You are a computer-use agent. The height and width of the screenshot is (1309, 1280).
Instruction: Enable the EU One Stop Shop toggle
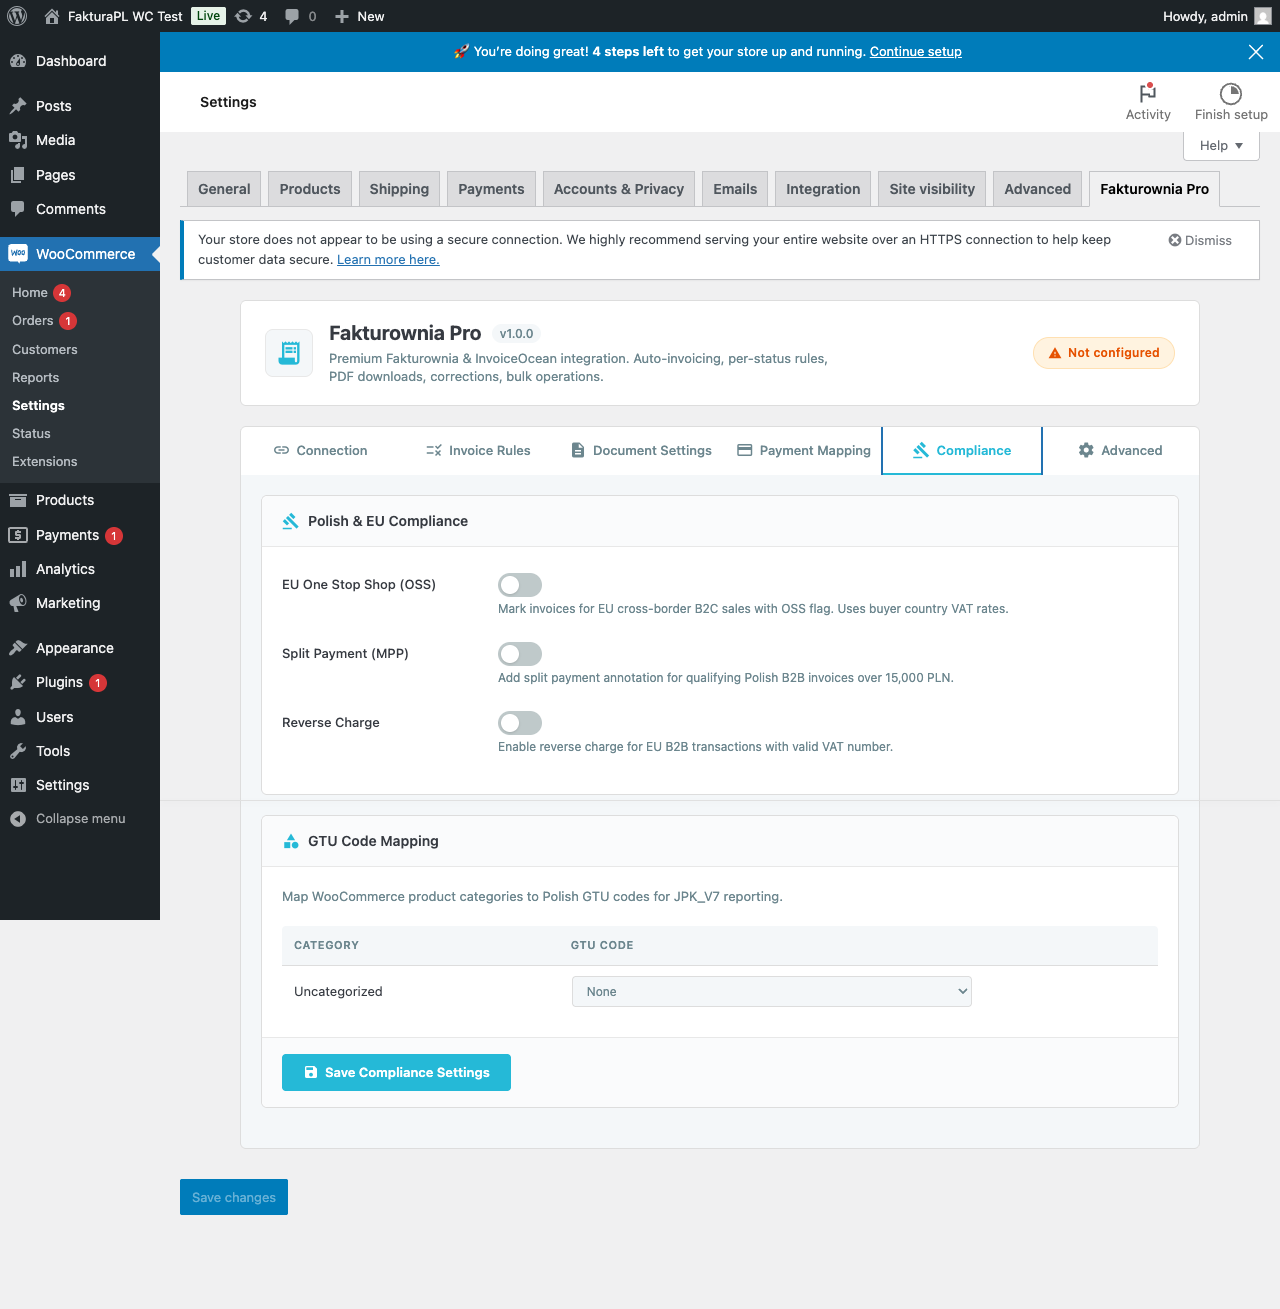tap(520, 585)
